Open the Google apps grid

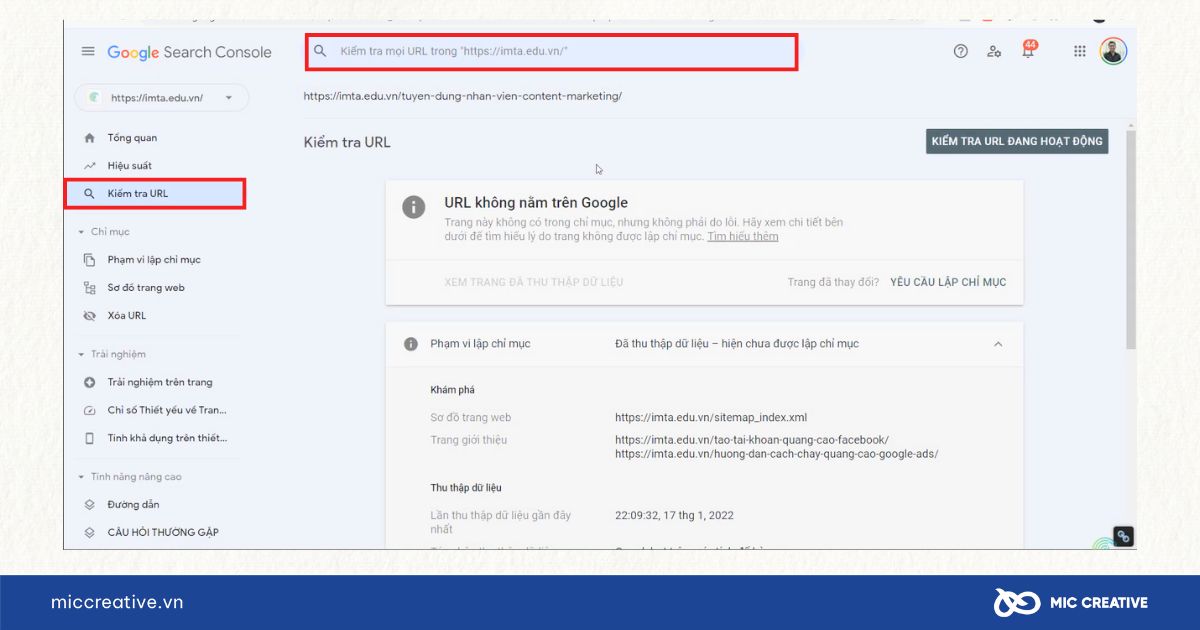pos(1080,51)
